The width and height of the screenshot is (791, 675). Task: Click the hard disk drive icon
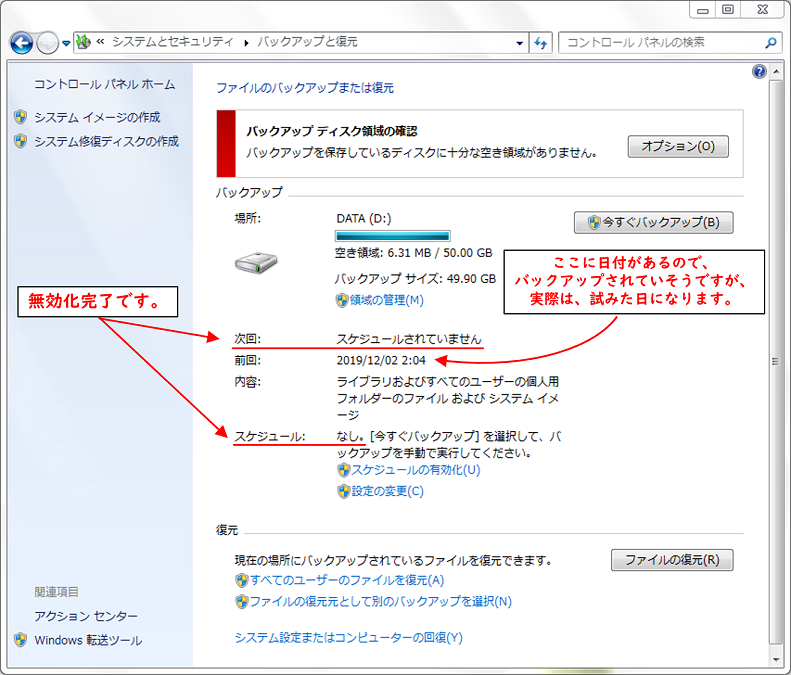[256, 262]
